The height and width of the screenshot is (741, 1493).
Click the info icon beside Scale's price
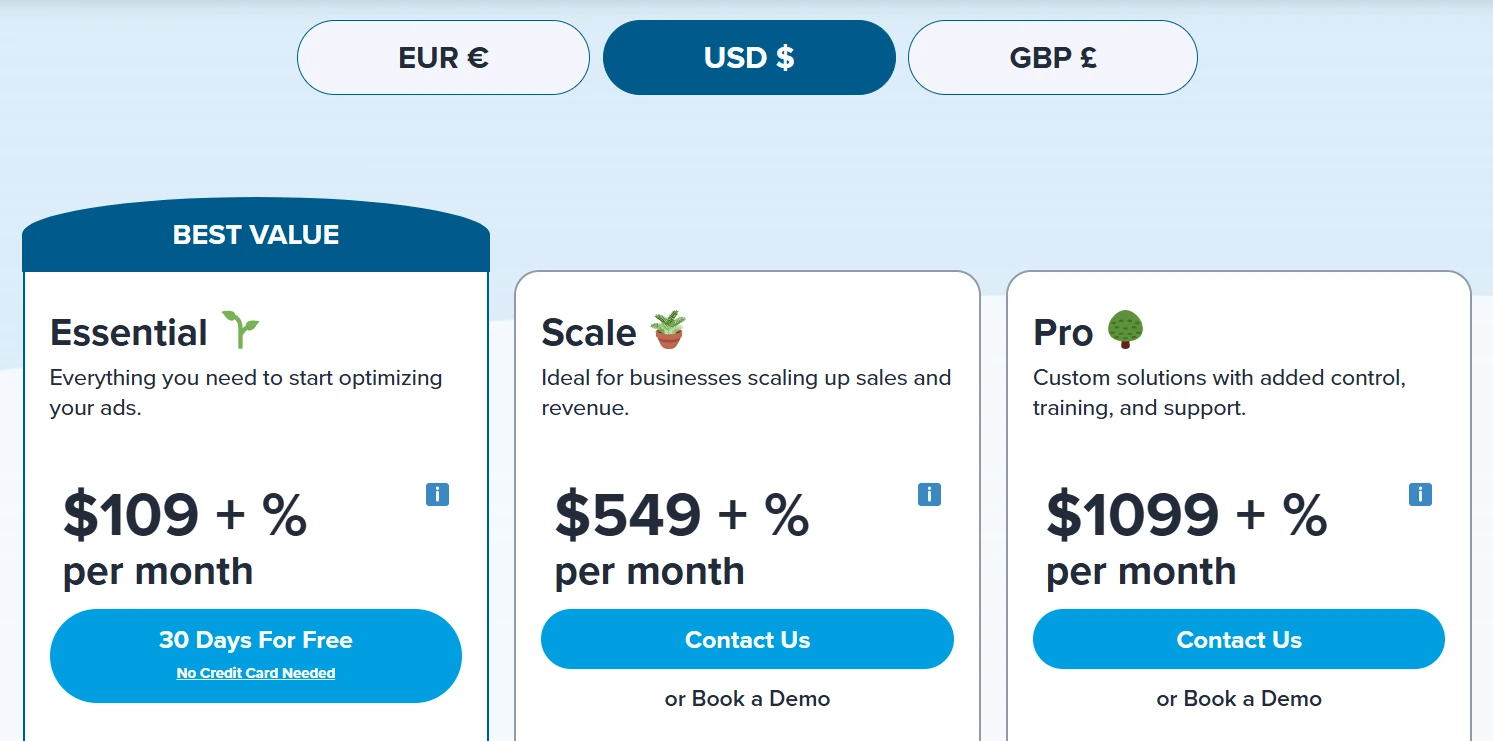click(929, 494)
